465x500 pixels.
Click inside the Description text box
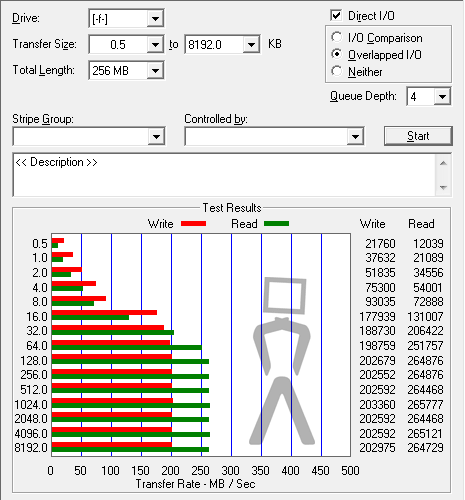click(x=224, y=175)
